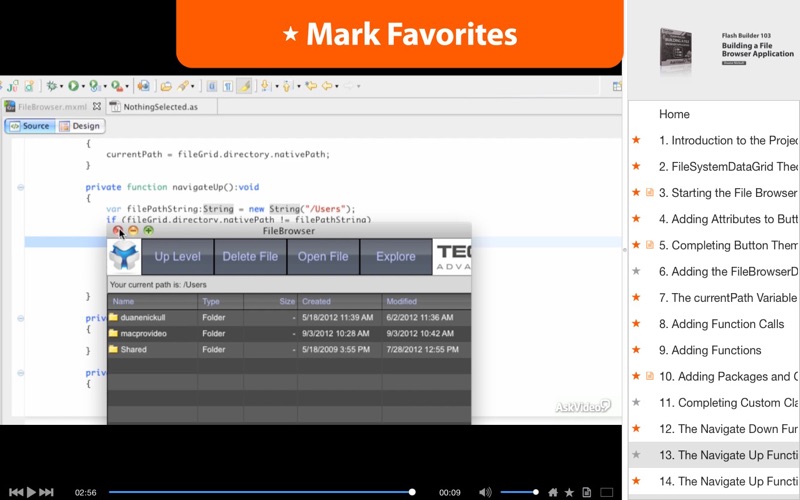Click the green Run icon
The image size is (800, 500).
pyautogui.click(x=73, y=86)
